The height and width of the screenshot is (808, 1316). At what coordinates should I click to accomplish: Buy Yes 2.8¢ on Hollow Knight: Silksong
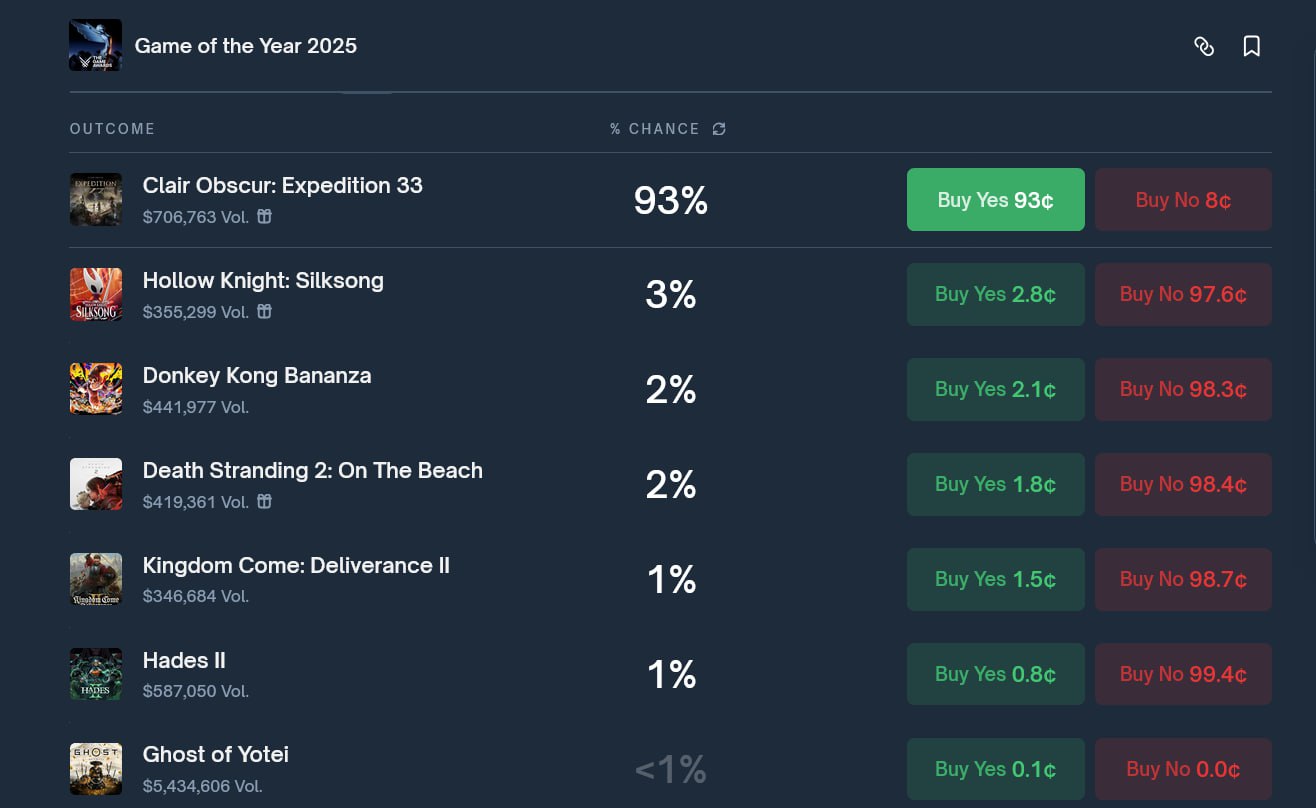pyautogui.click(x=995, y=294)
